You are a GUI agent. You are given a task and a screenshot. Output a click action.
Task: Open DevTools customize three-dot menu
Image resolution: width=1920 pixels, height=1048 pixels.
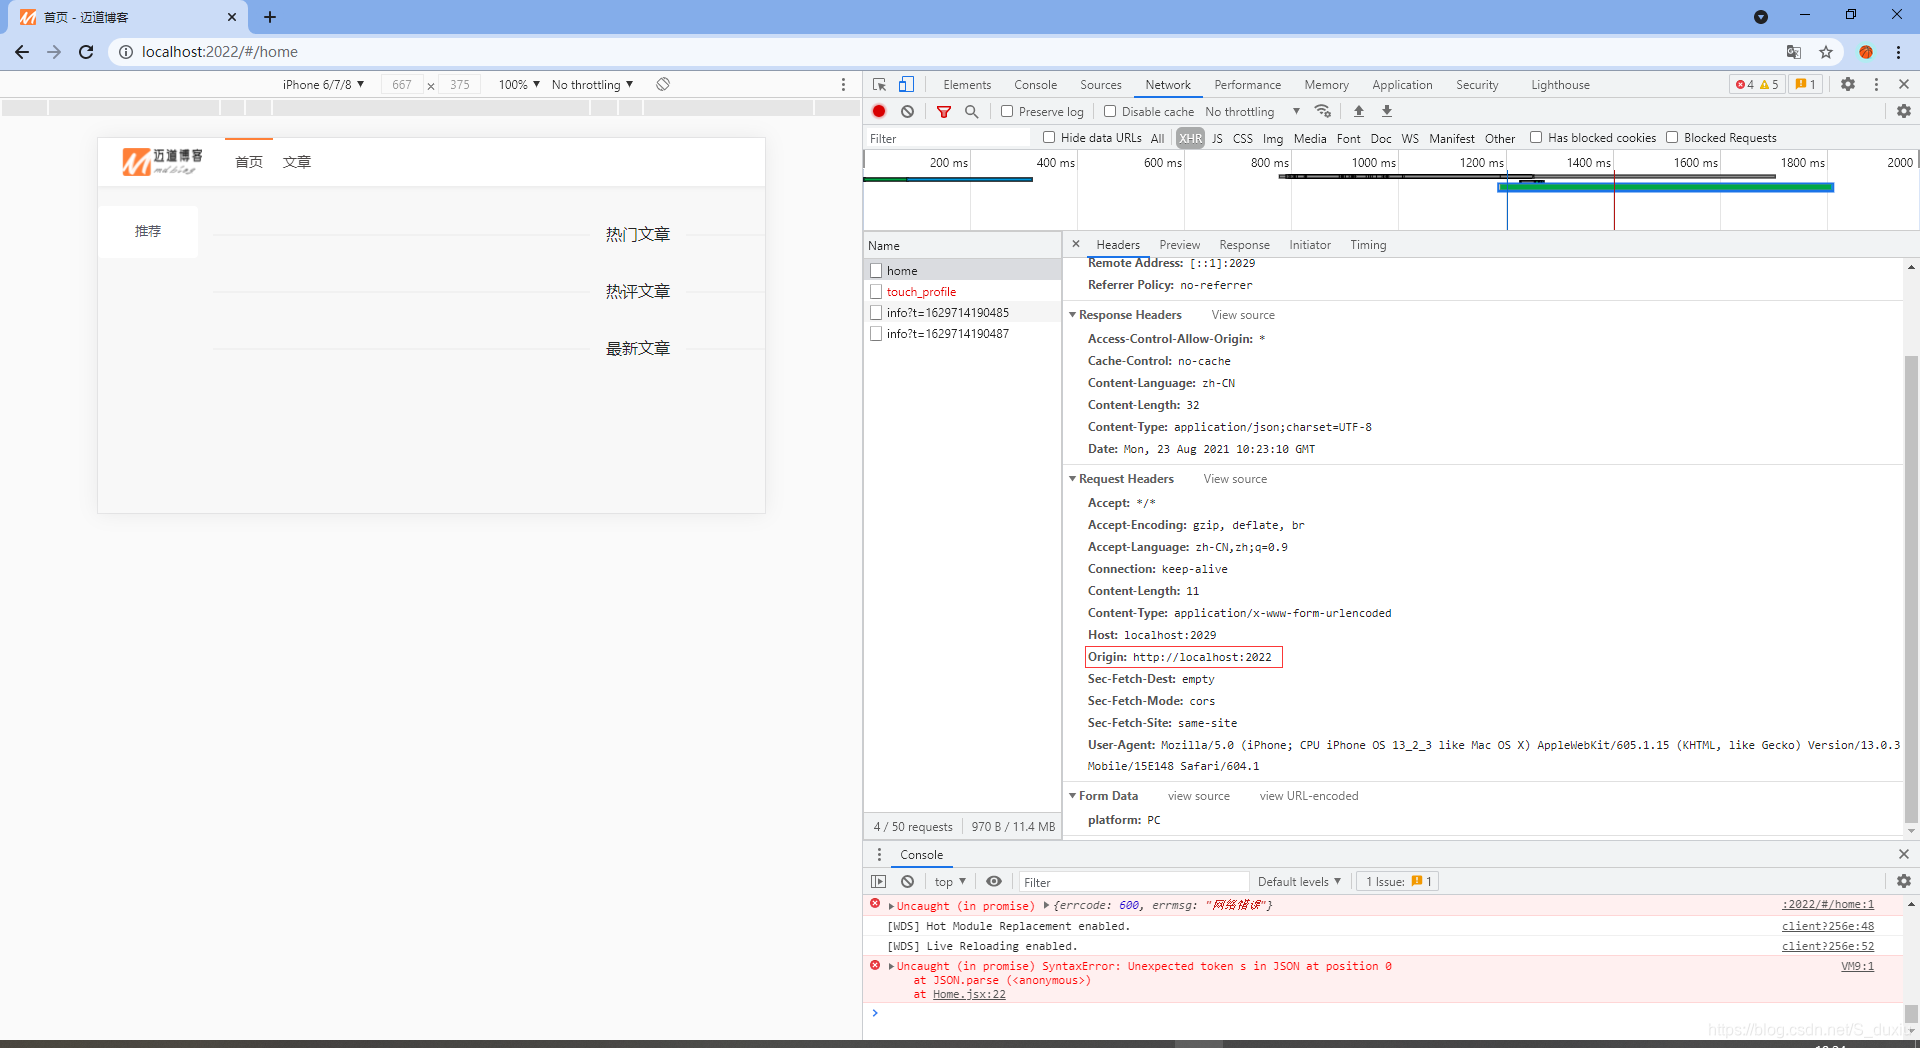point(1876,85)
